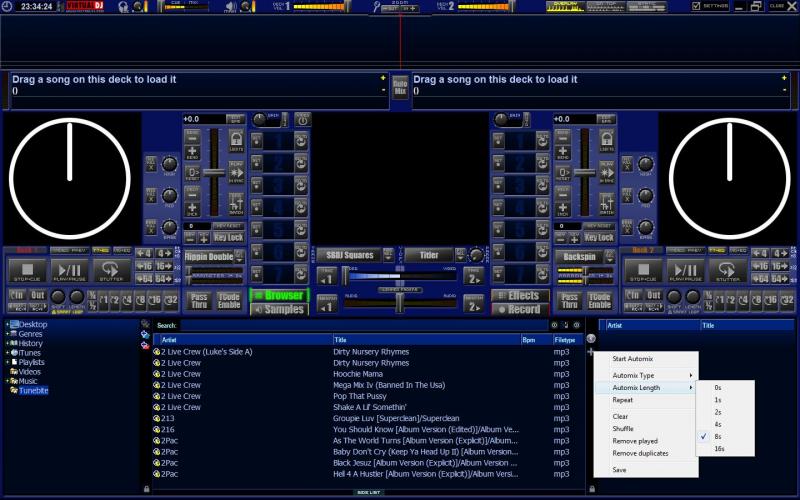Click the first hot cue set button, left deck
Viewport: 800px width, 500px height.
point(257,140)
